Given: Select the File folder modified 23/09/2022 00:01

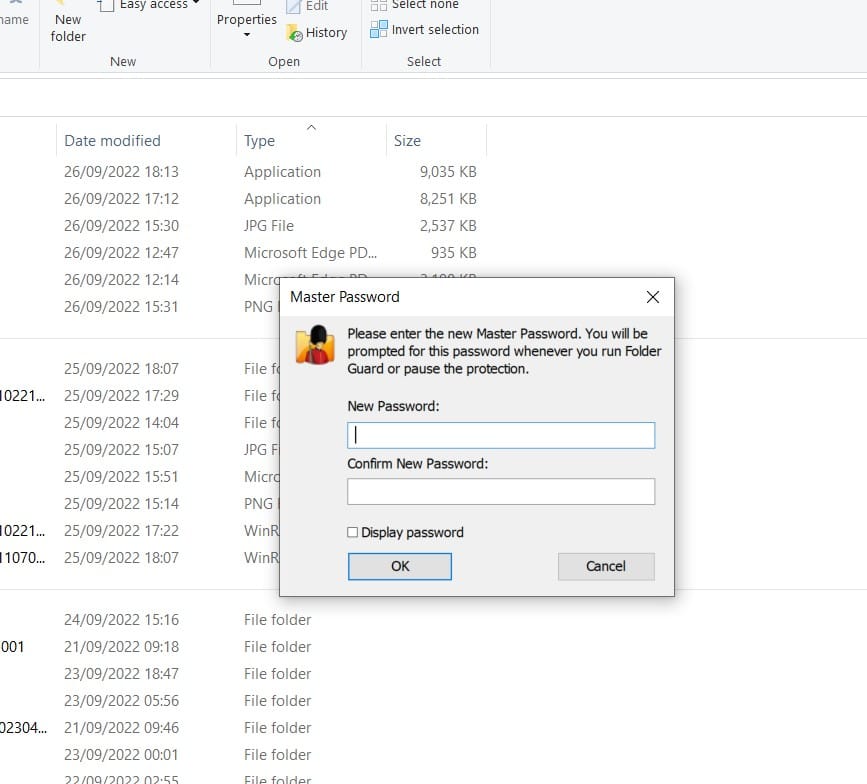Looking at the screenshot, I should pos(243,755).
